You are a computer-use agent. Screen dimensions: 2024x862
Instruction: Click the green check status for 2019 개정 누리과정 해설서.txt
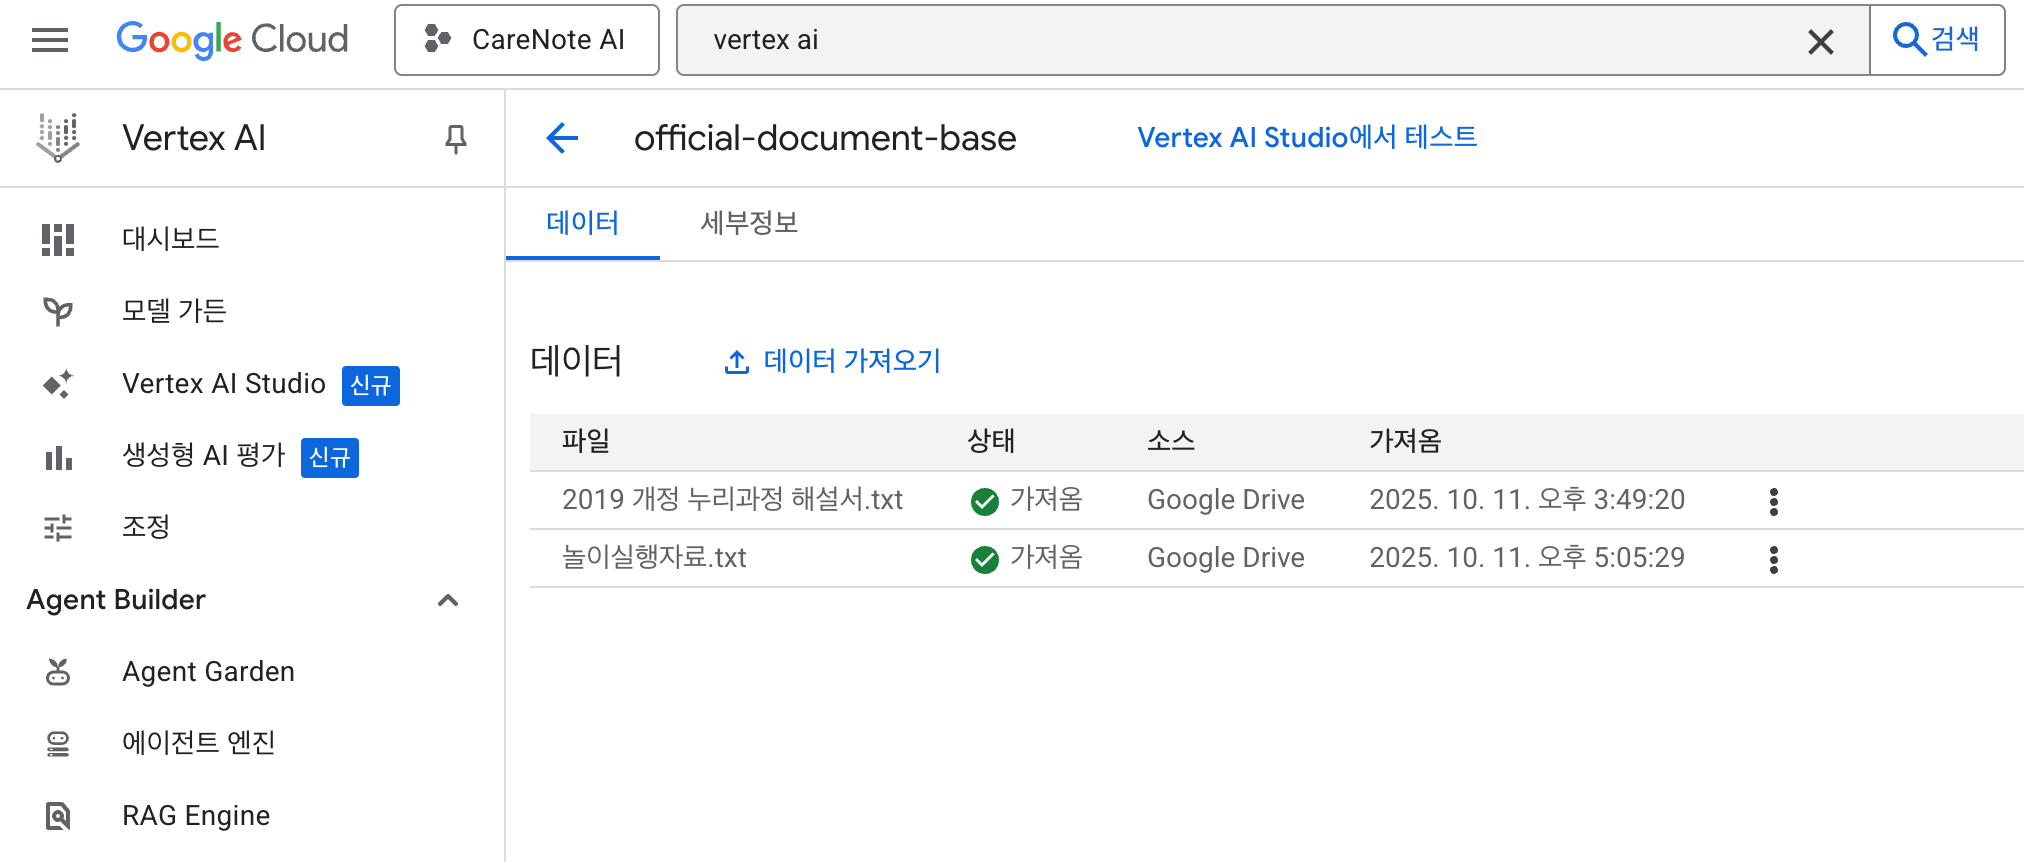pyautogui.click(x=985, y=501)
